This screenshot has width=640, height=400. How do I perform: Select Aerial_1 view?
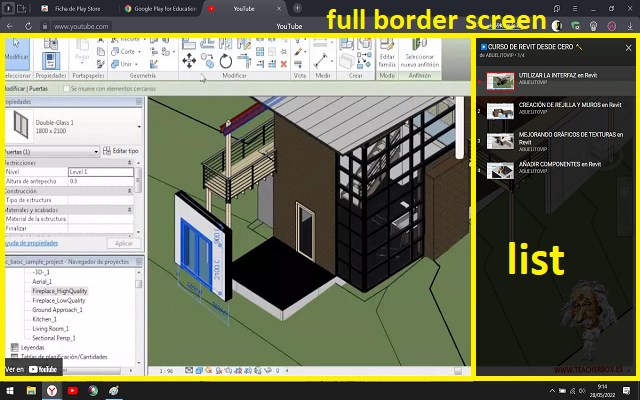pos(42,282)
